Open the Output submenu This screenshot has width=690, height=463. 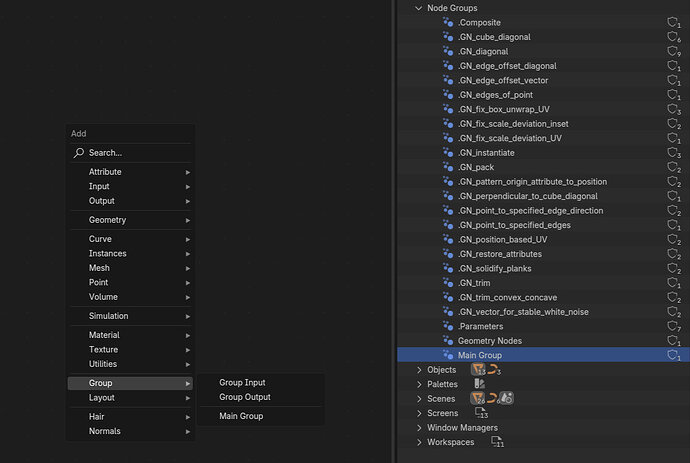point(130,201)
